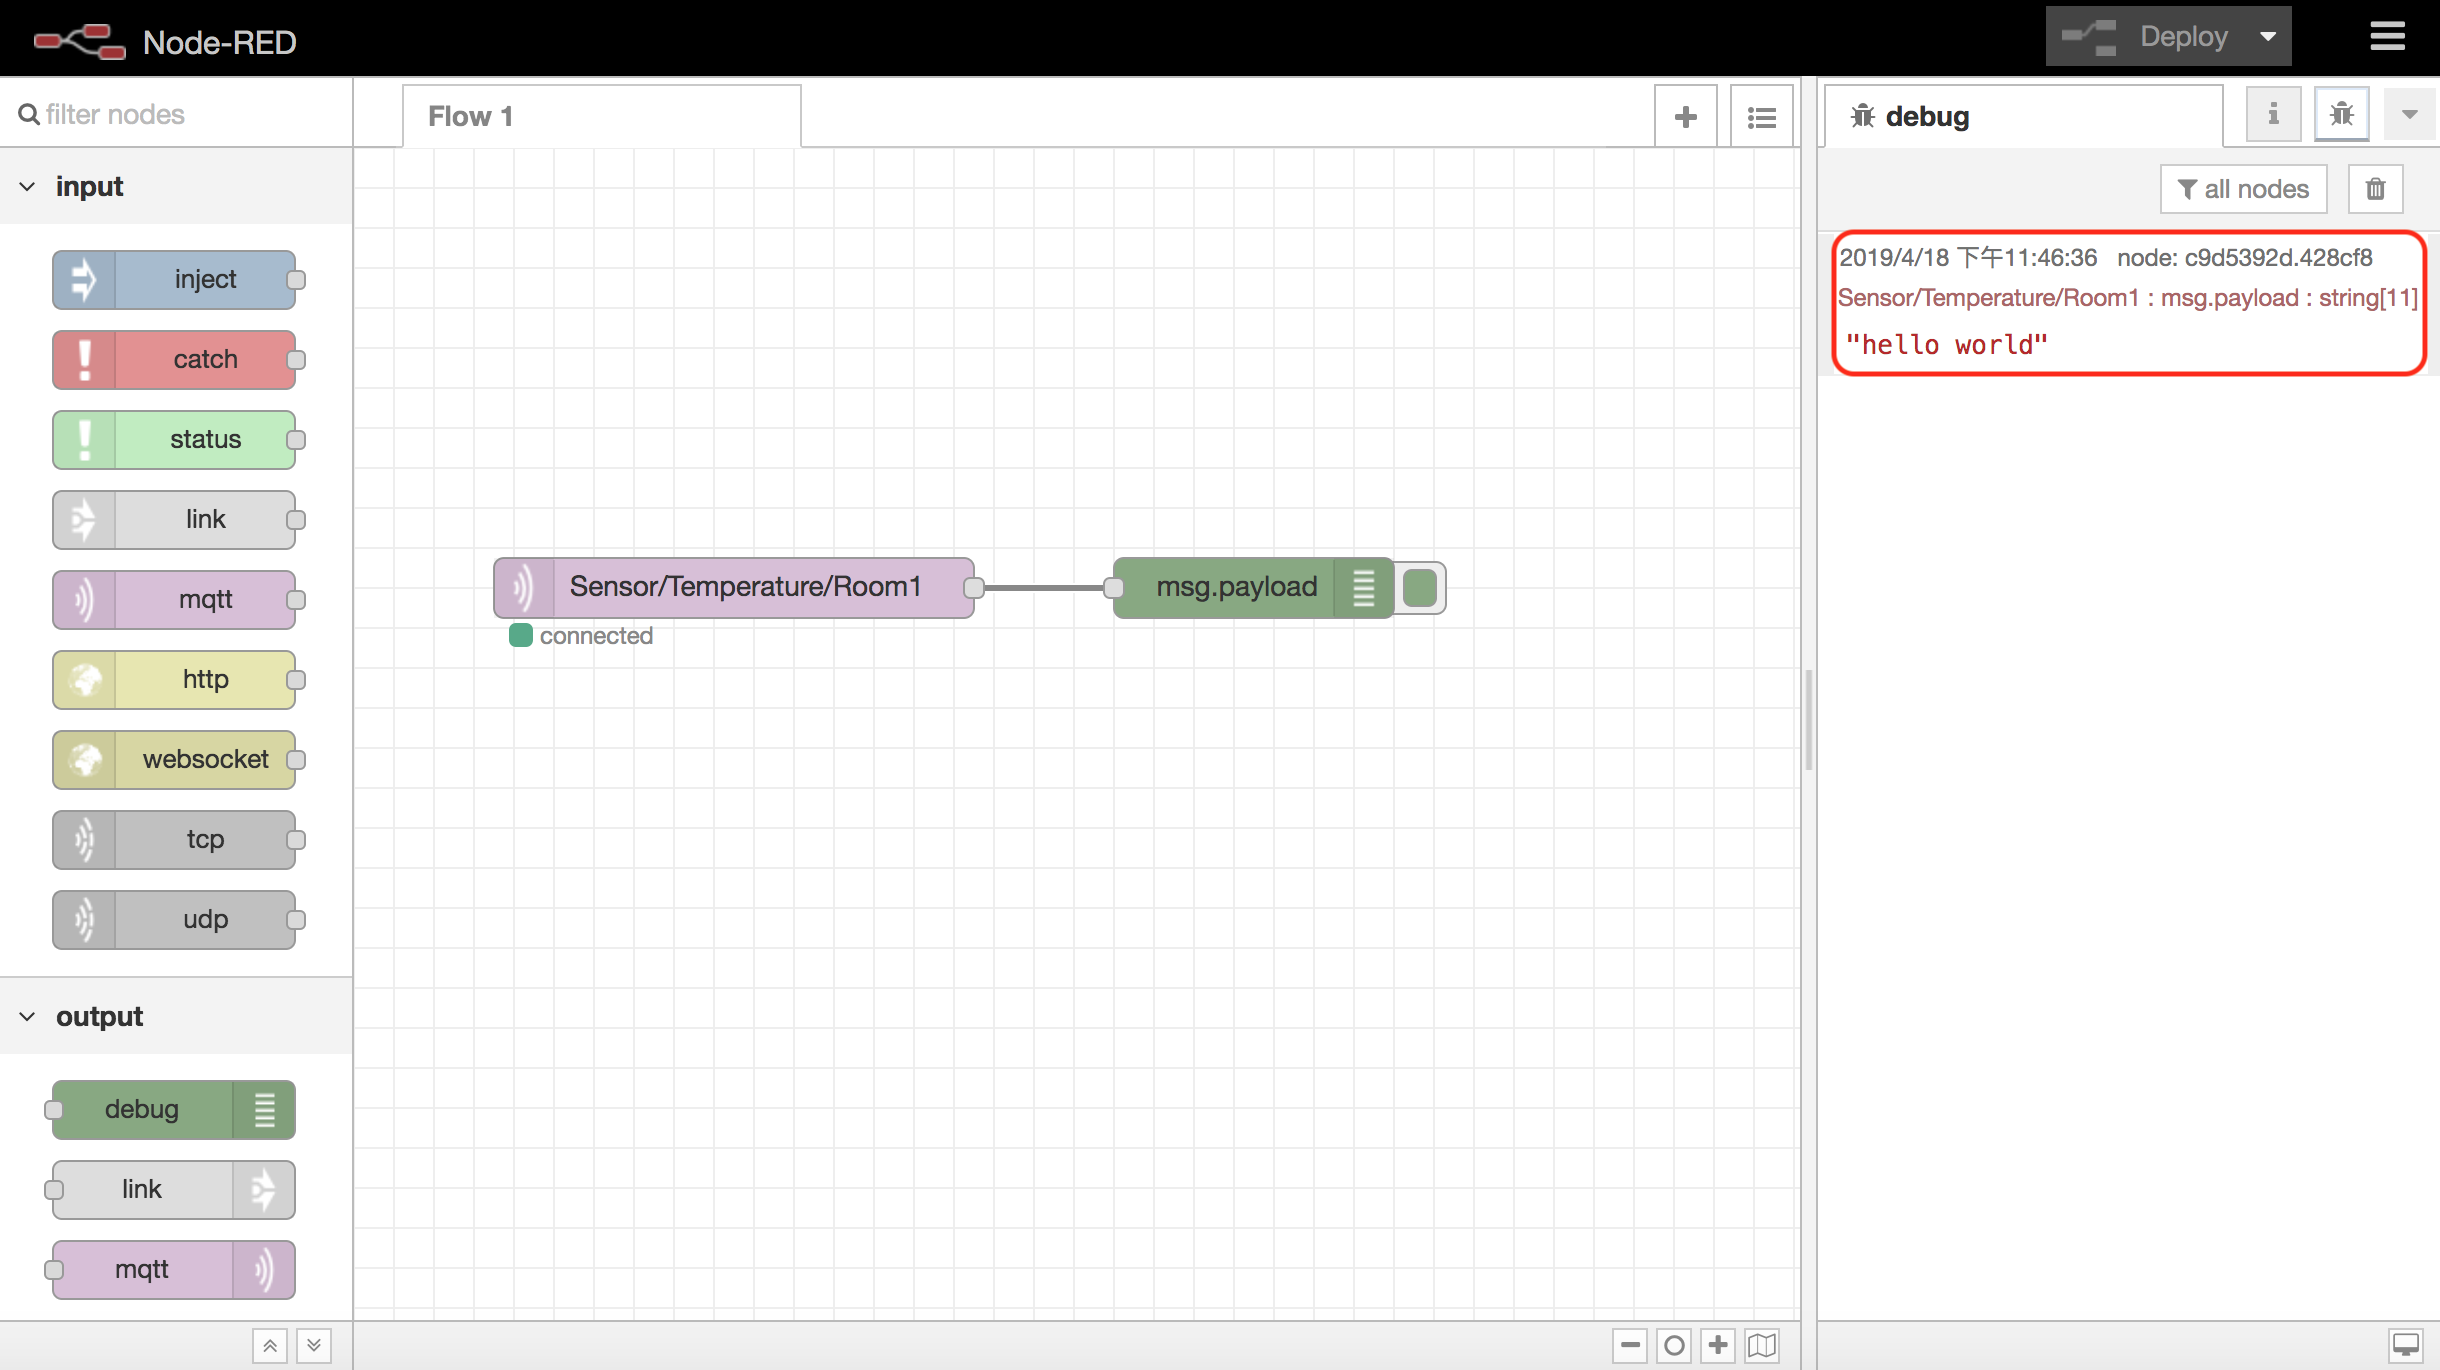Clear debug log with the trash icon
Image resolution: width=2440 pixels, height=1370 pixels.
coord(2376,189)
